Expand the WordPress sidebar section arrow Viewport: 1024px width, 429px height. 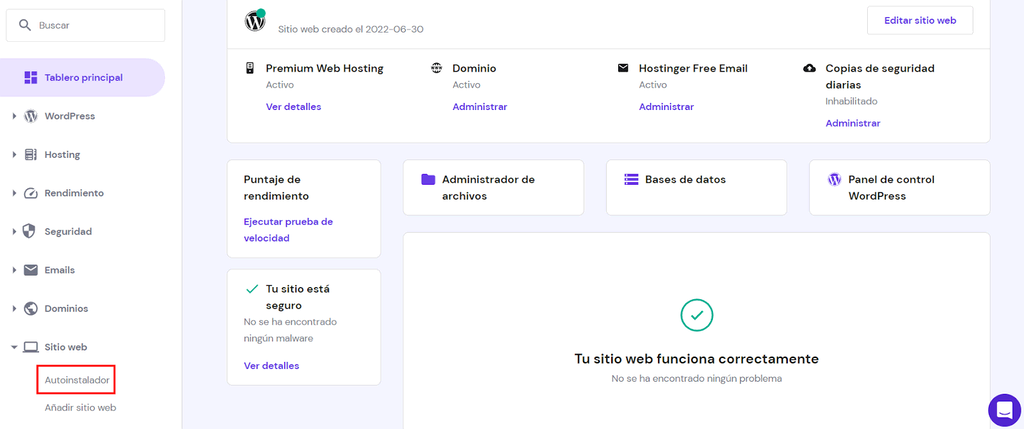click(14, 116)
